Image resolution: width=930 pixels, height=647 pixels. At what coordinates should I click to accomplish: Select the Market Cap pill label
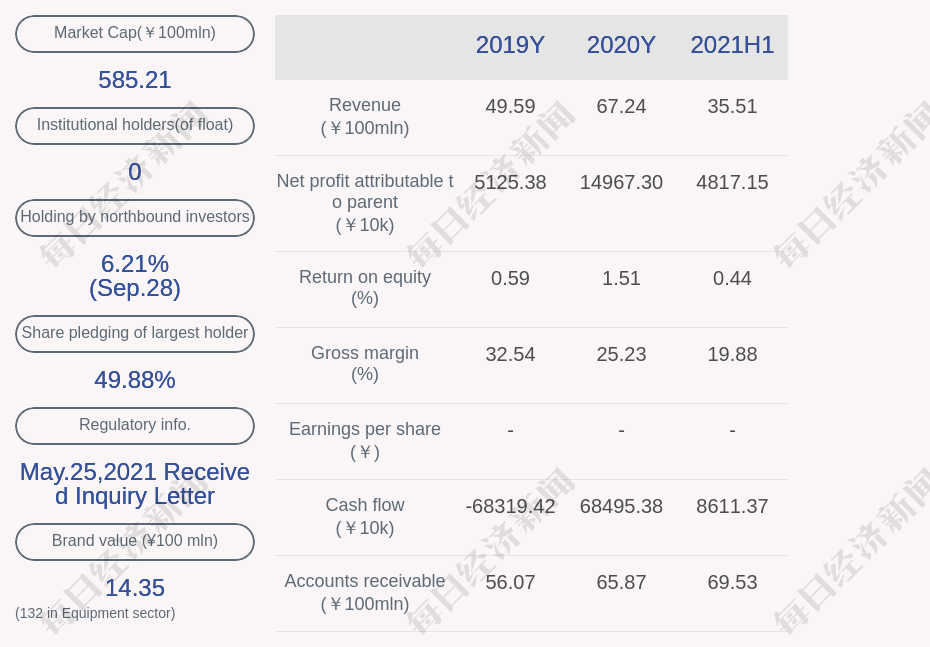click(x=134, y=33)
